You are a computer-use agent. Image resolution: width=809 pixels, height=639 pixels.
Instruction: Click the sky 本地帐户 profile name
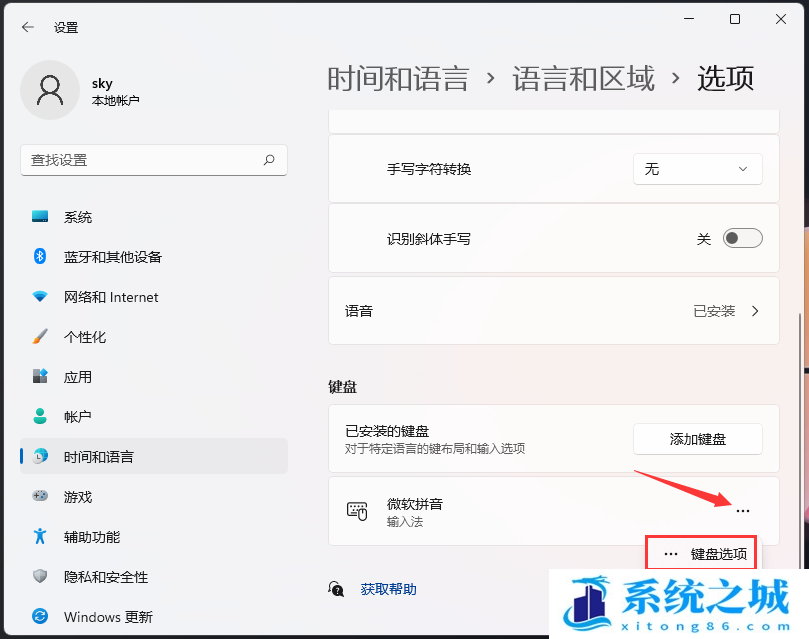116,91
